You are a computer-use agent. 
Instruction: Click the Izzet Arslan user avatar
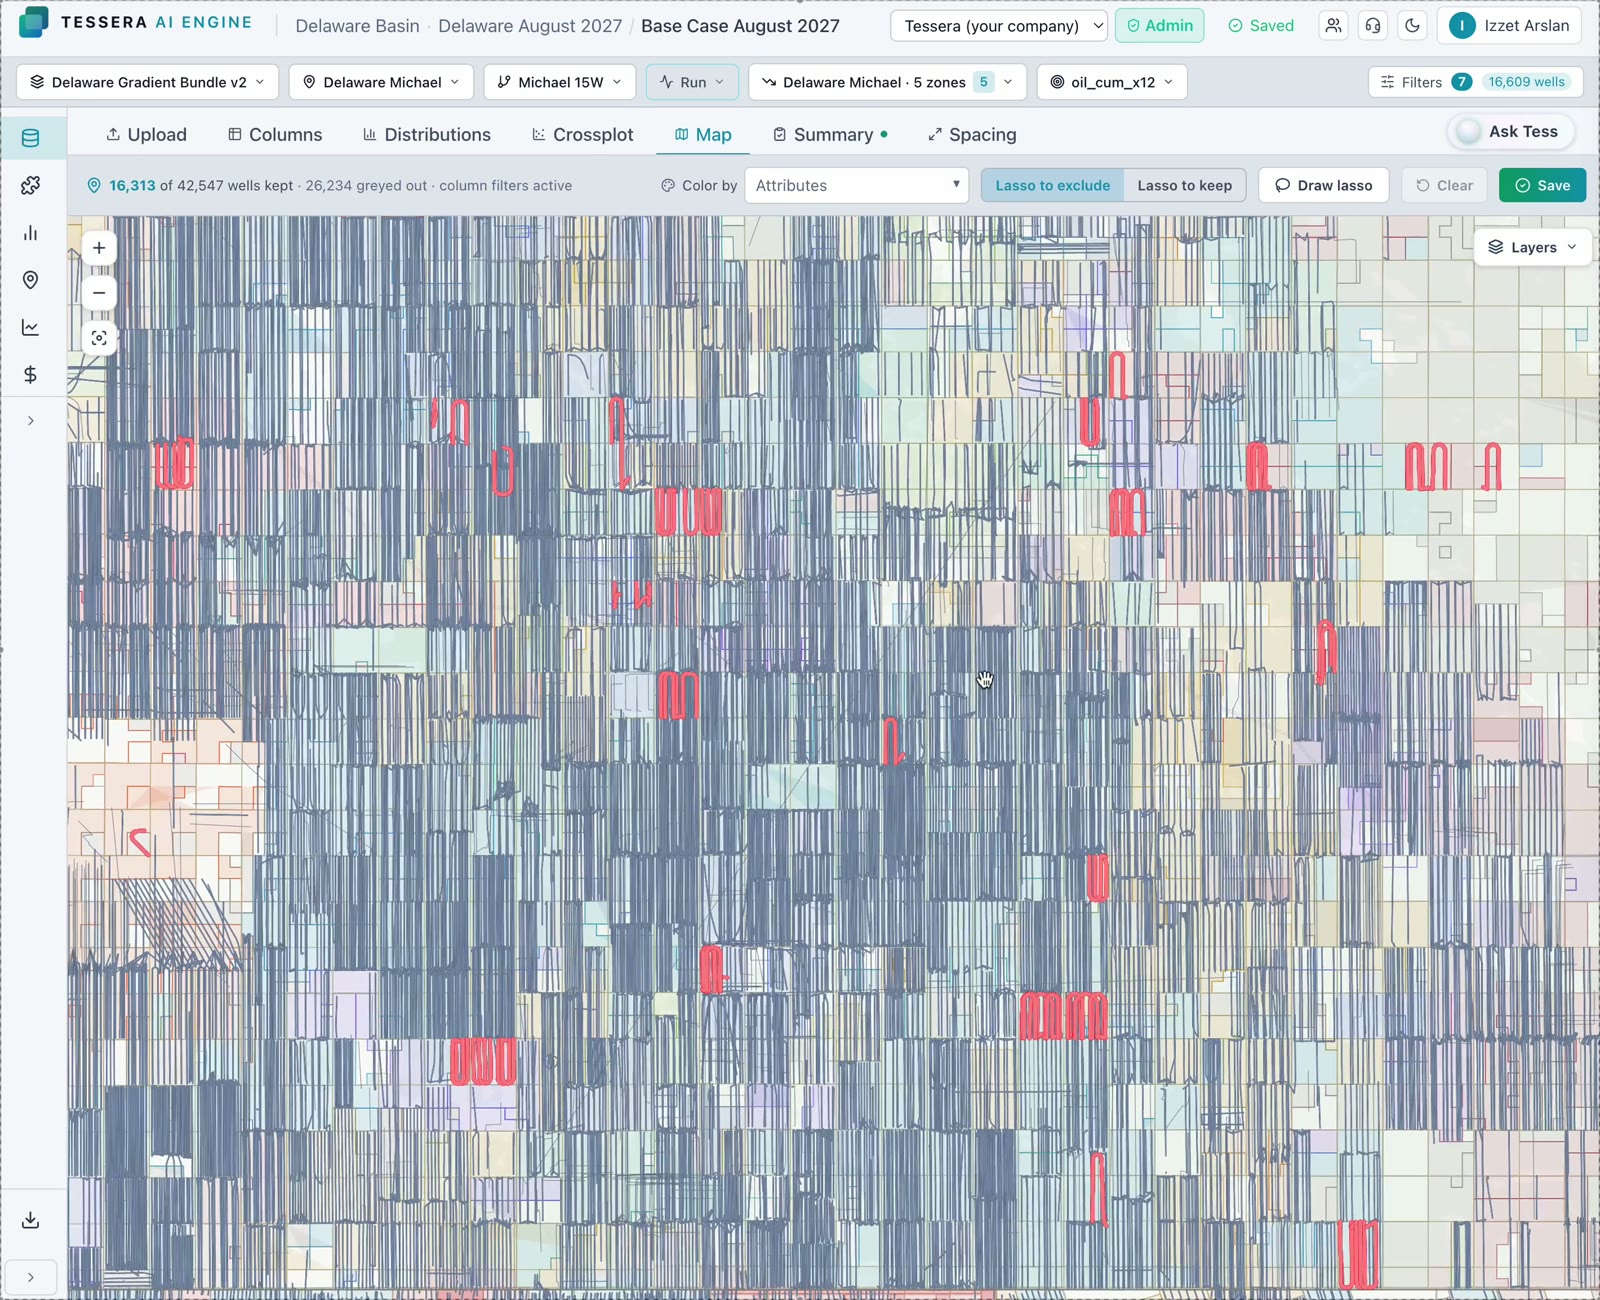pos(1462,26)
